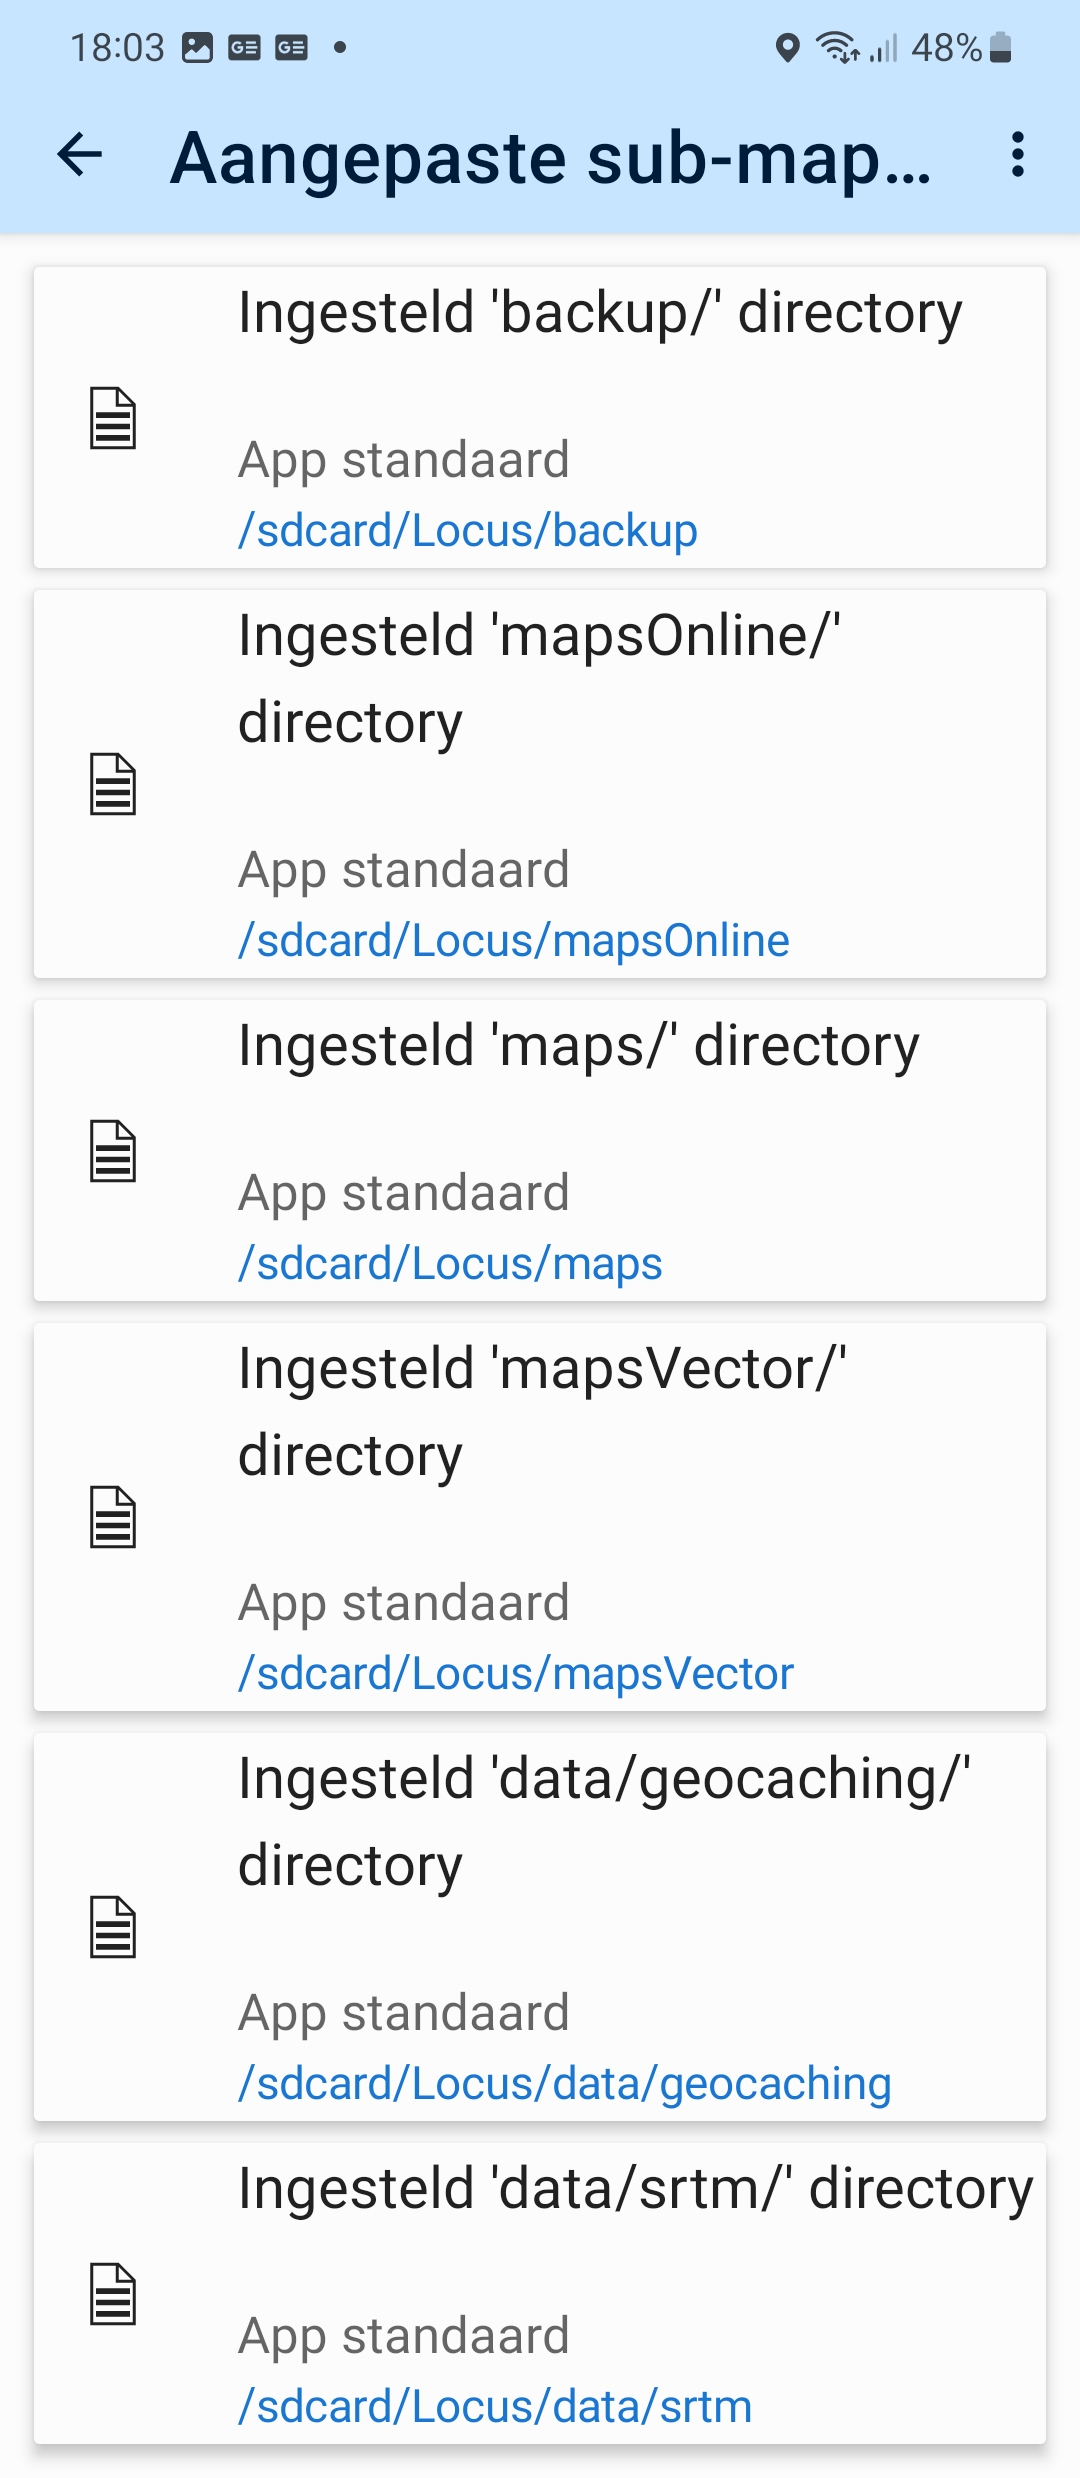Screen dimensions: 1080x2478
Task: Open the /sdcard/Locus/data/srtm path link
Action: [494, 2406]
